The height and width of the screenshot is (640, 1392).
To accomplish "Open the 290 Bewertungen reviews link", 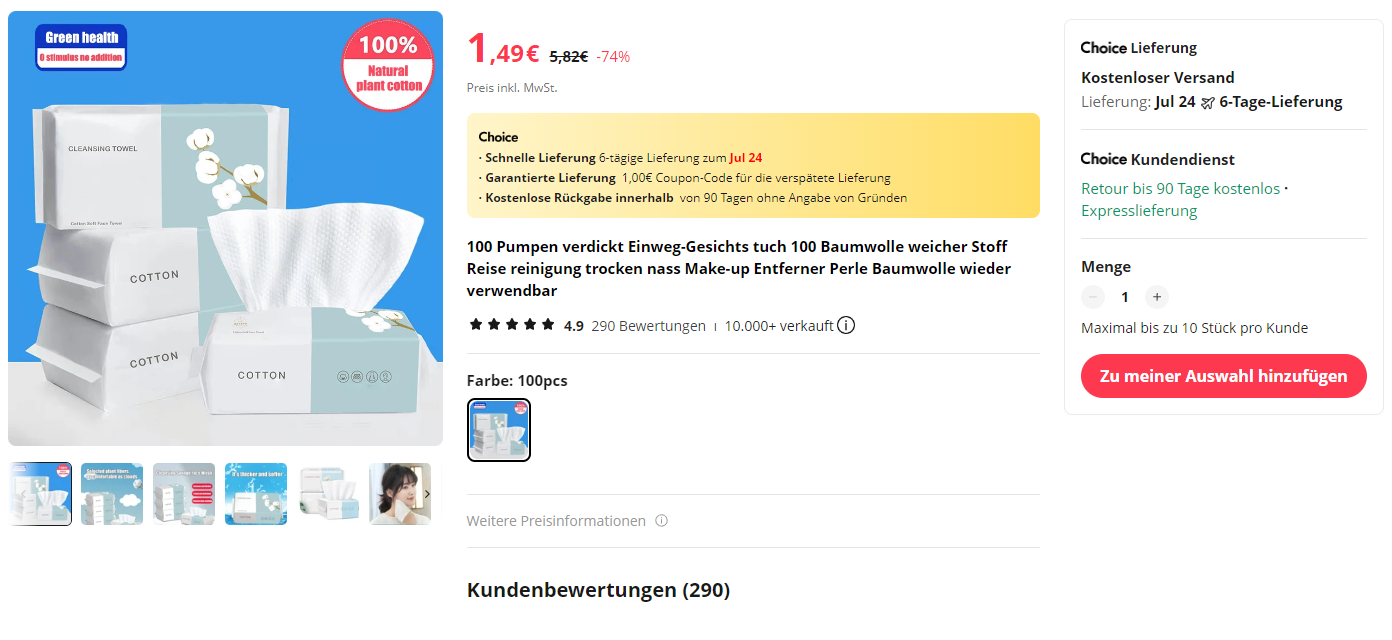I will (648, 326).
